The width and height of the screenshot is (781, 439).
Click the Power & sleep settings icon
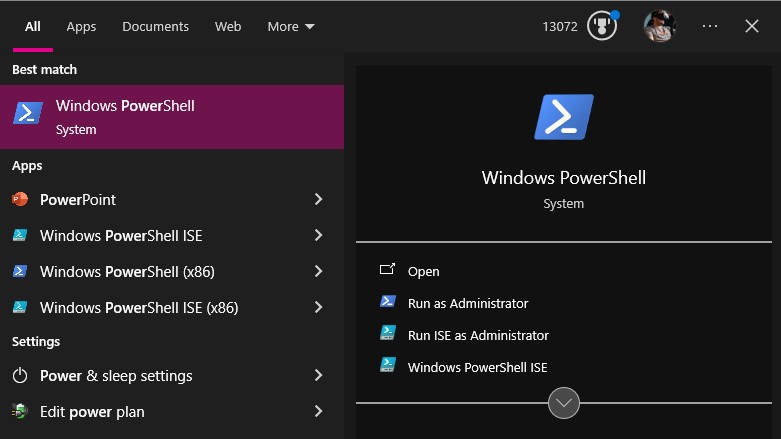20,376
